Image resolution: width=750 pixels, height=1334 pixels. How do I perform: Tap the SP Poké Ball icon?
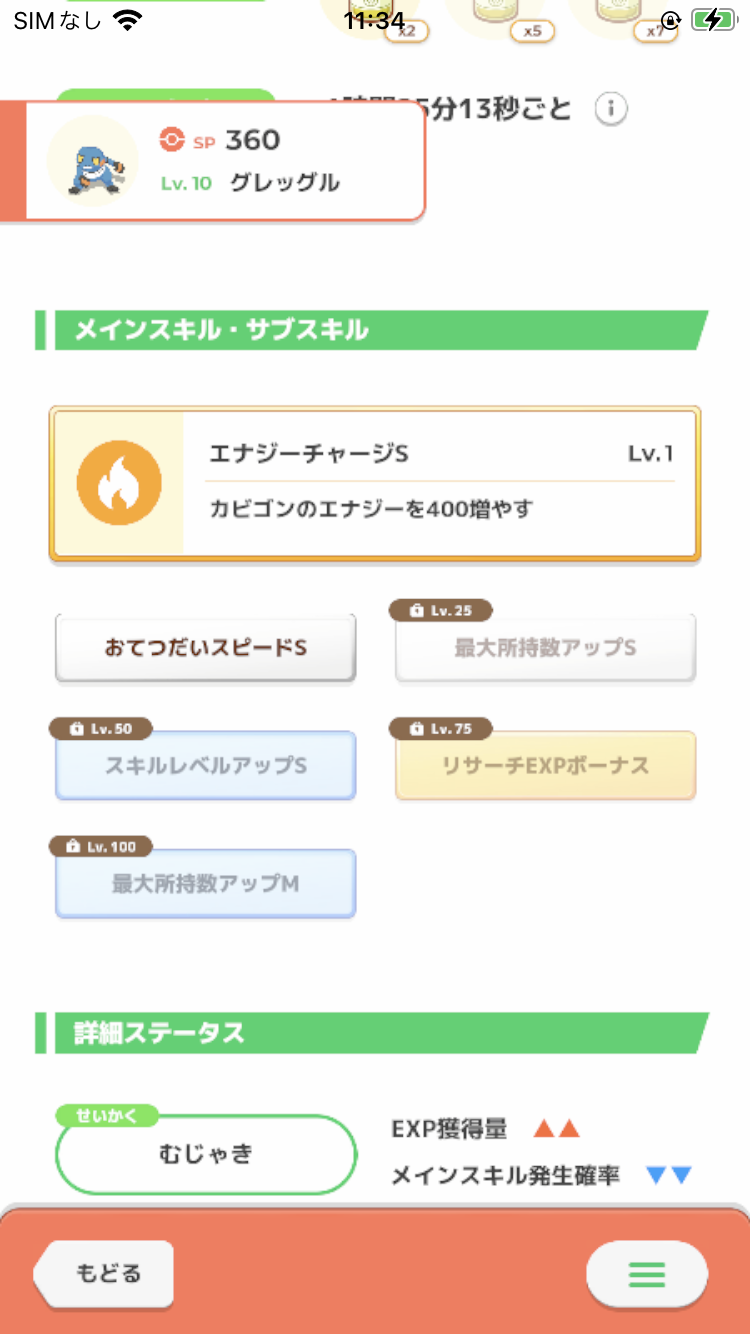(172, 140)
